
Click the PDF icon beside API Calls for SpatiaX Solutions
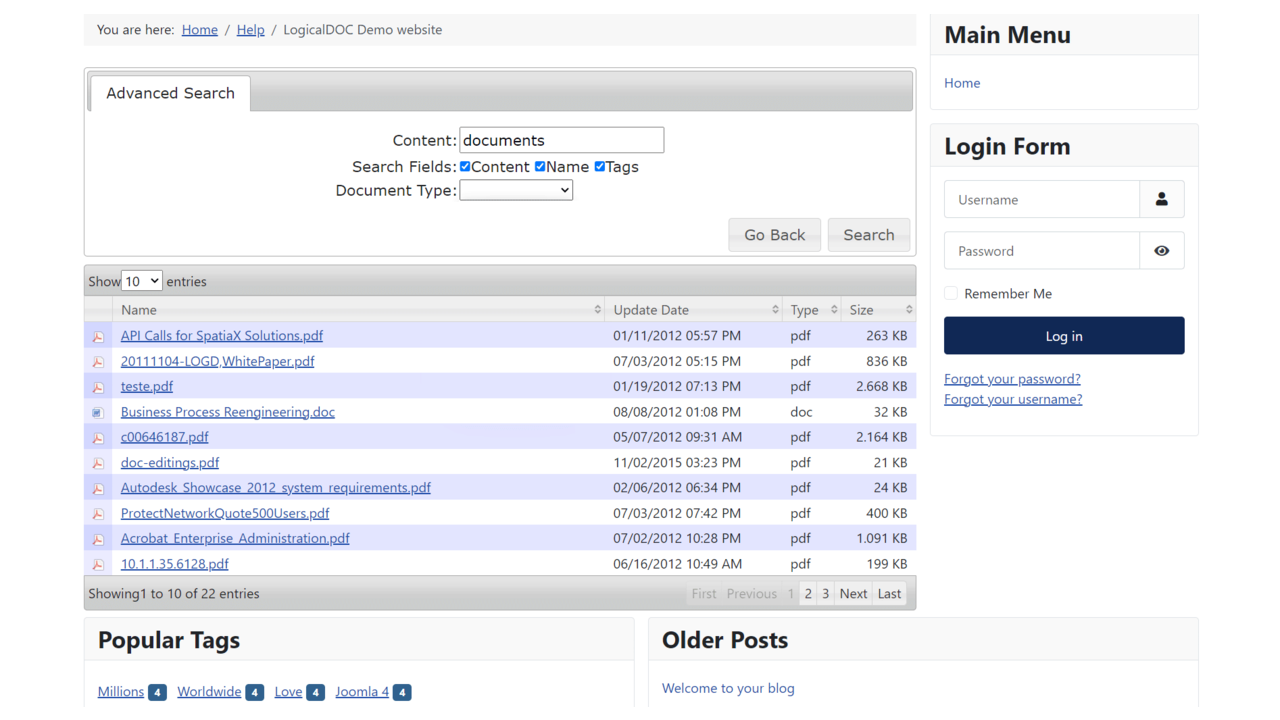pyautogui.click(x=98, y=336)
